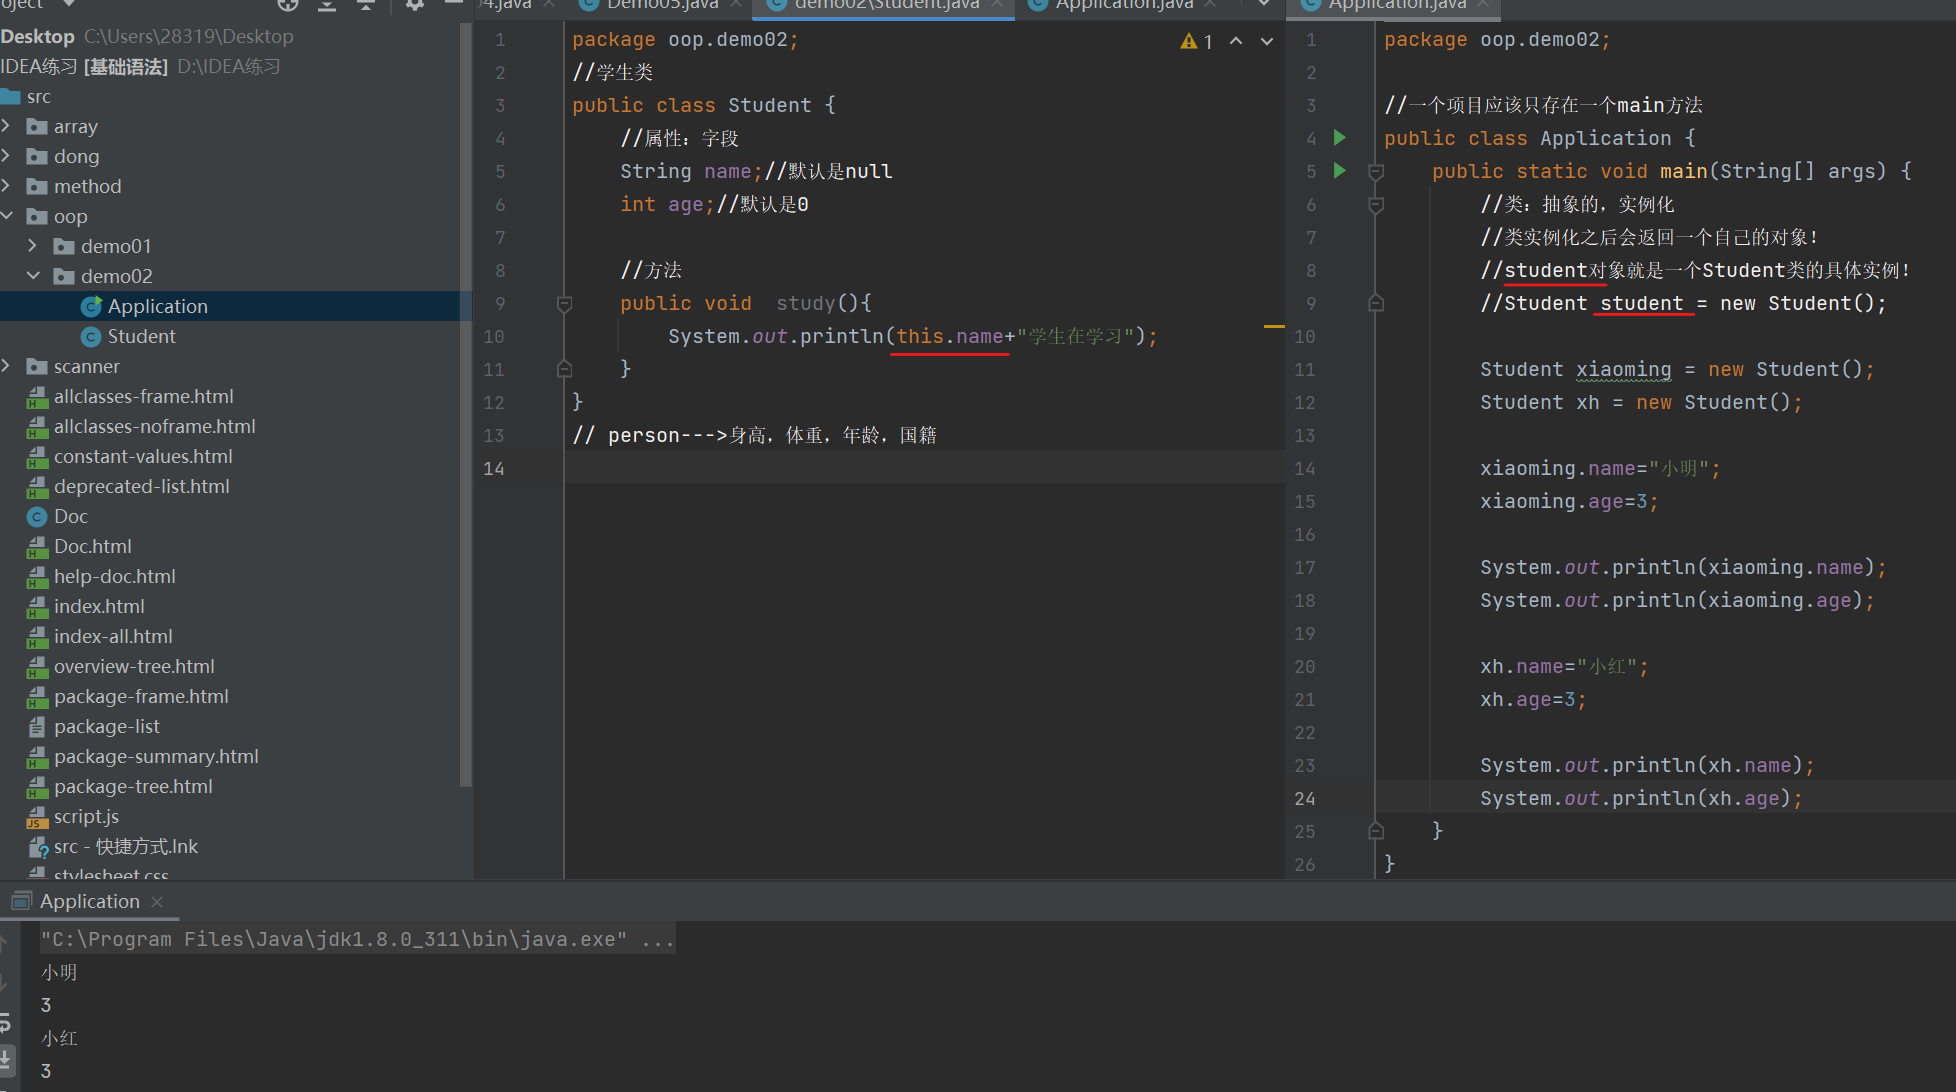1956x1092 pixels.
Task: Collapse the demo02 folder
Action: pyautogui.click(x=33, y=276)
